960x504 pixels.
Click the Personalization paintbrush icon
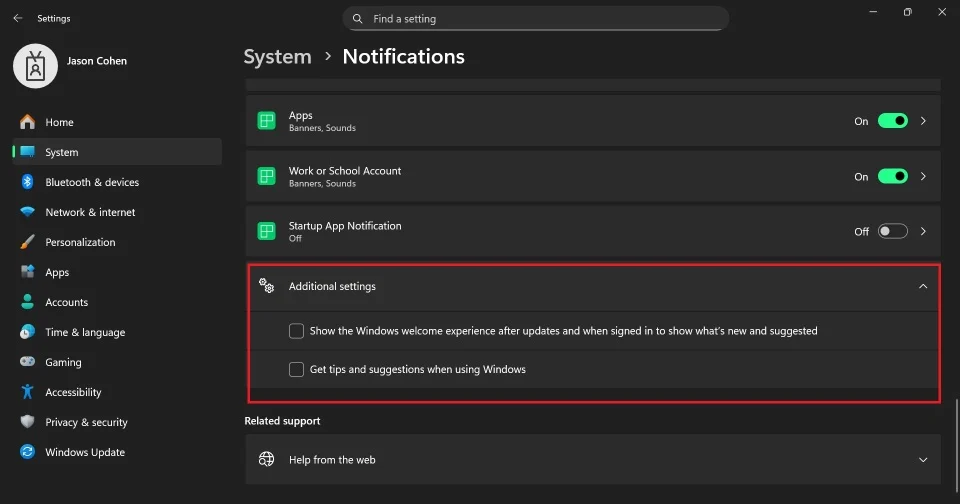(28, 242)
